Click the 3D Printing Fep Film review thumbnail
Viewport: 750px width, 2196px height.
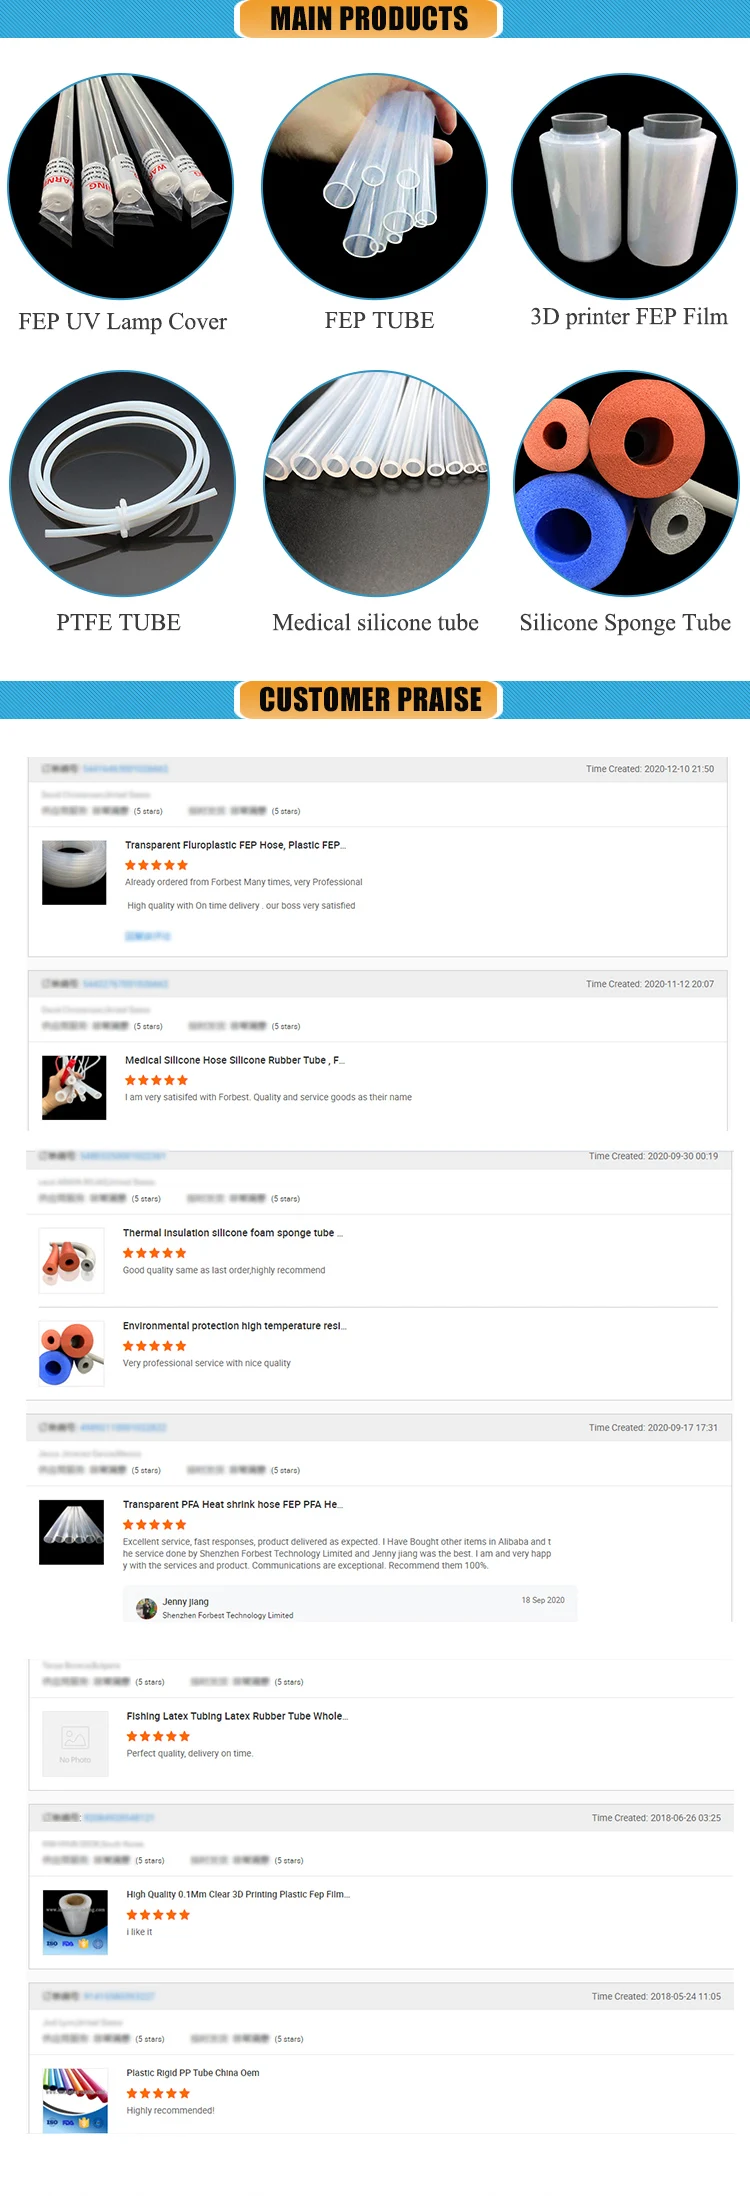75,1921
